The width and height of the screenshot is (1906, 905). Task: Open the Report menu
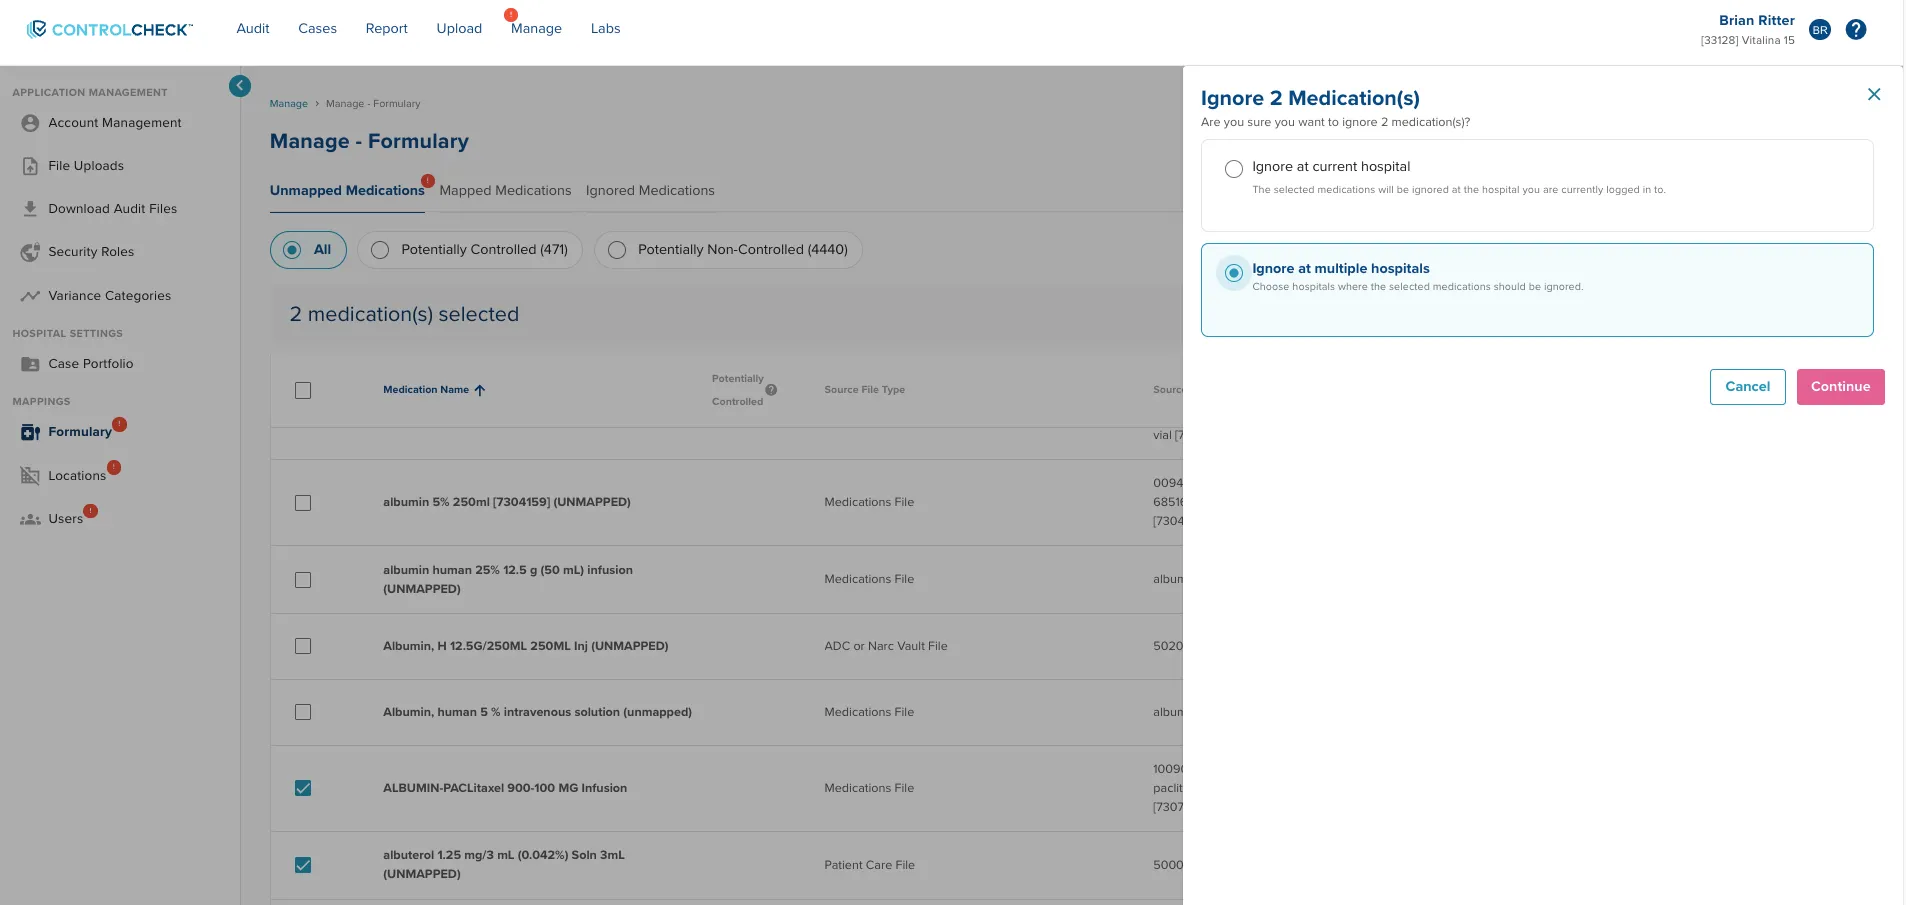pos(386,29)
